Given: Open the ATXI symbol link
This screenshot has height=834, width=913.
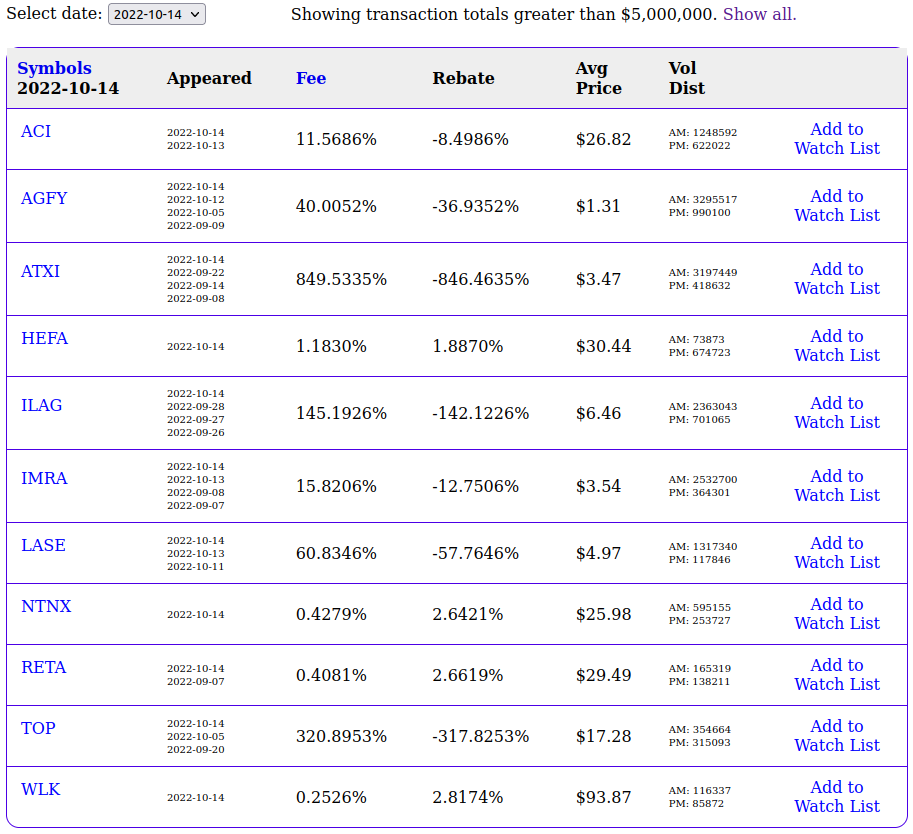Looking at the screenshot, I should pyautogui.click(x=40, y=271).
